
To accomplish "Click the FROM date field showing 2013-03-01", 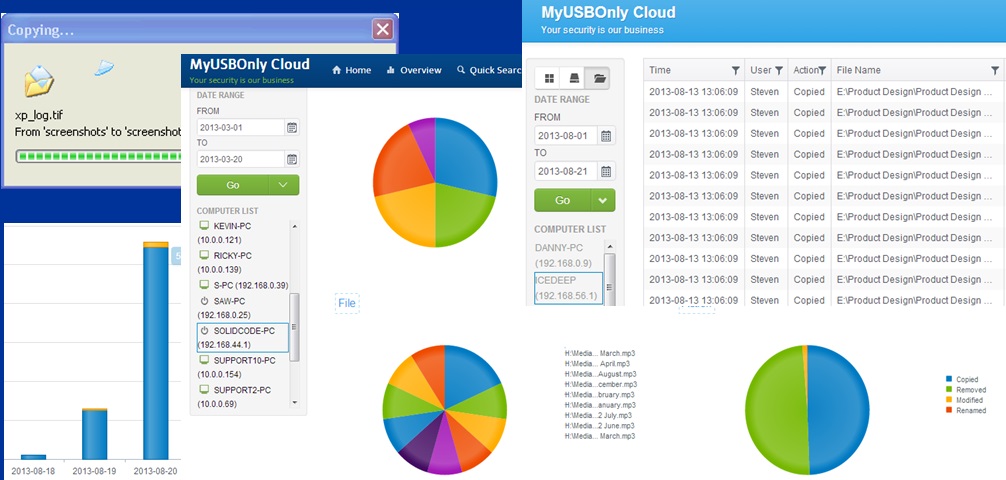I will (241, 128).
